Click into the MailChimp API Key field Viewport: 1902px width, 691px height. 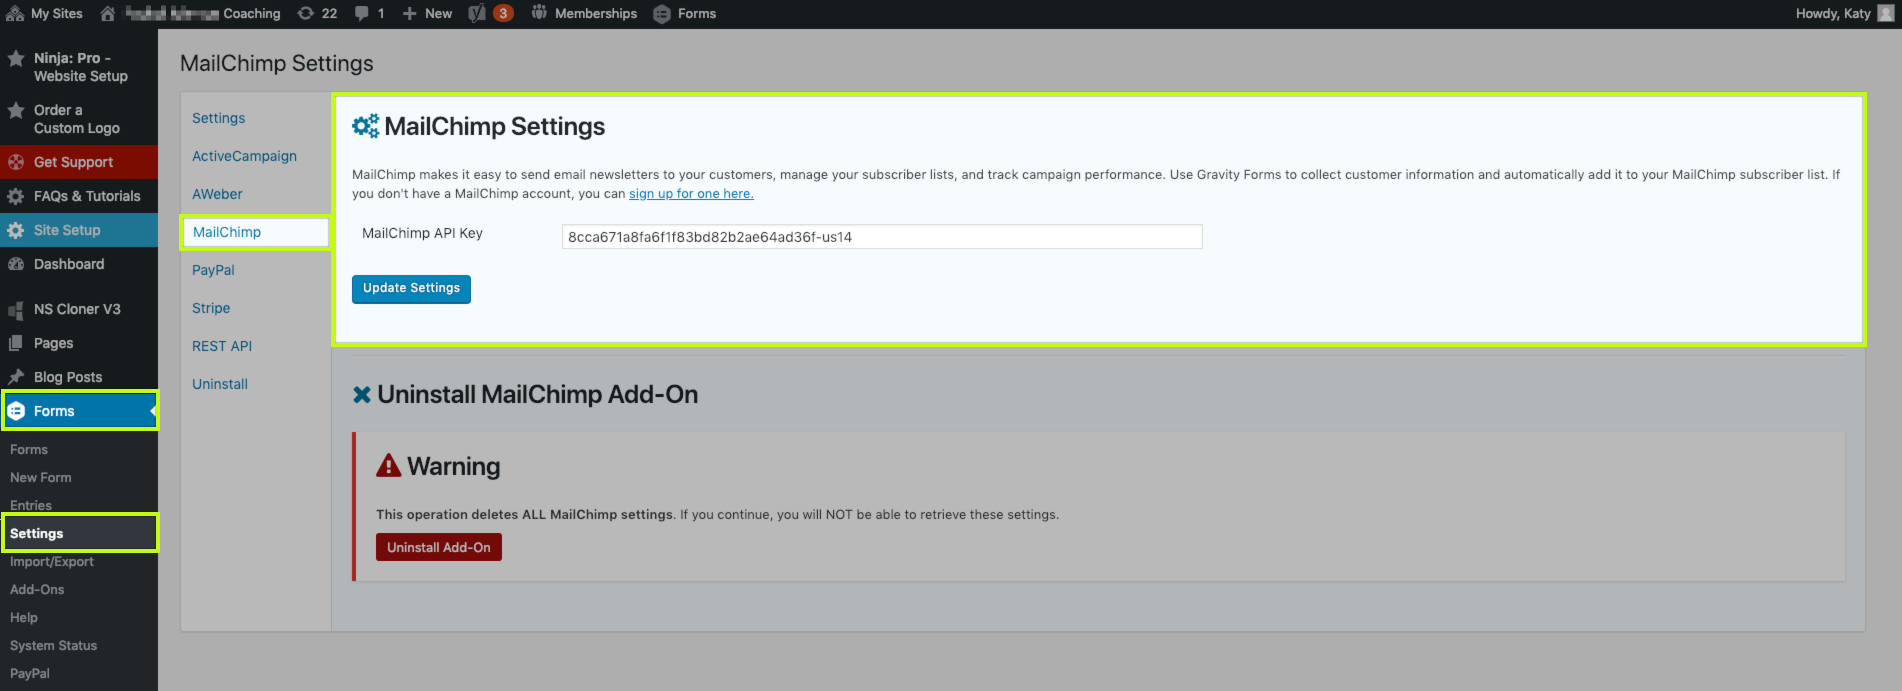(882, 237)
